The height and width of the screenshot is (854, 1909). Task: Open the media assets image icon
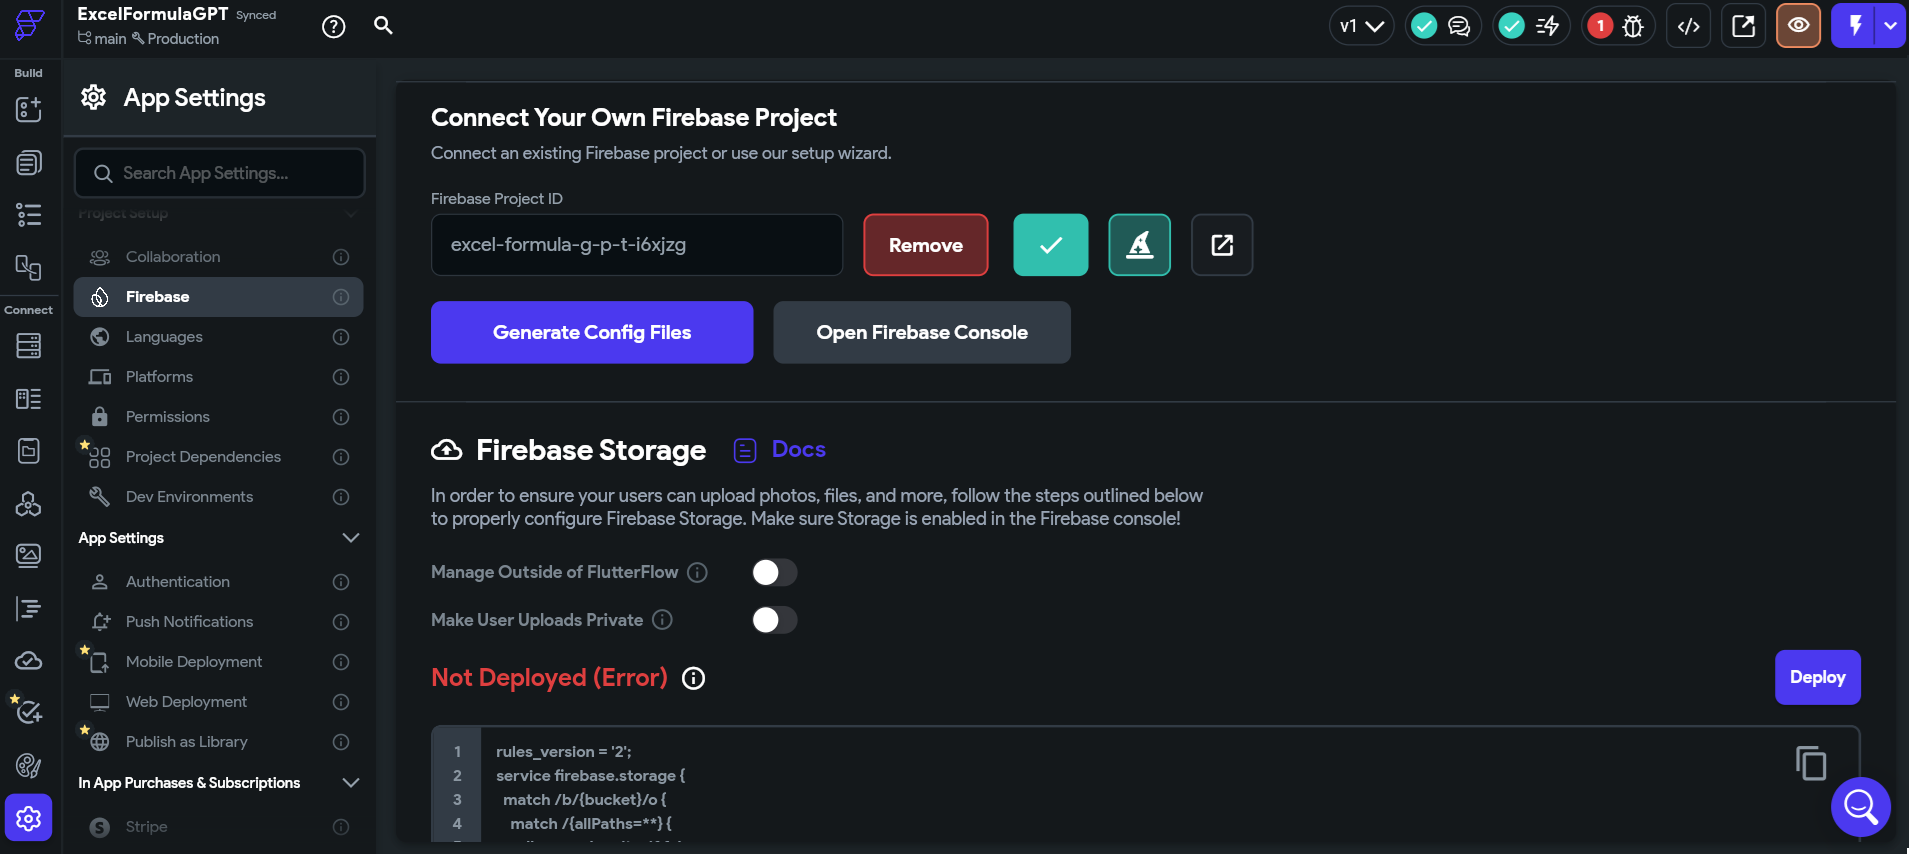[x=29, y=555]
